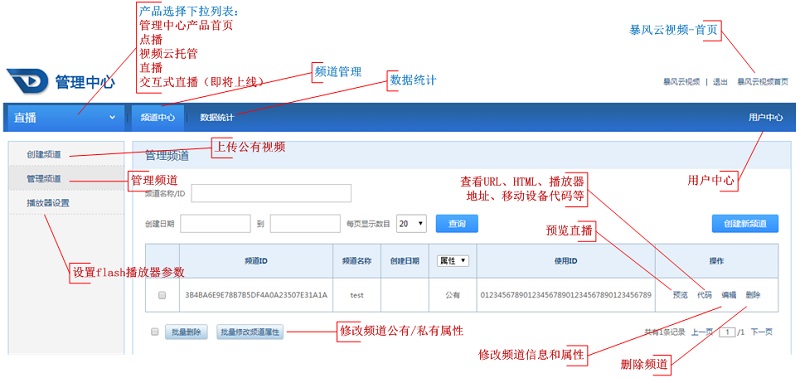Click the 管理中心 logo icon
The width and height of the screenshot is (800, 378).
point(28,81)
